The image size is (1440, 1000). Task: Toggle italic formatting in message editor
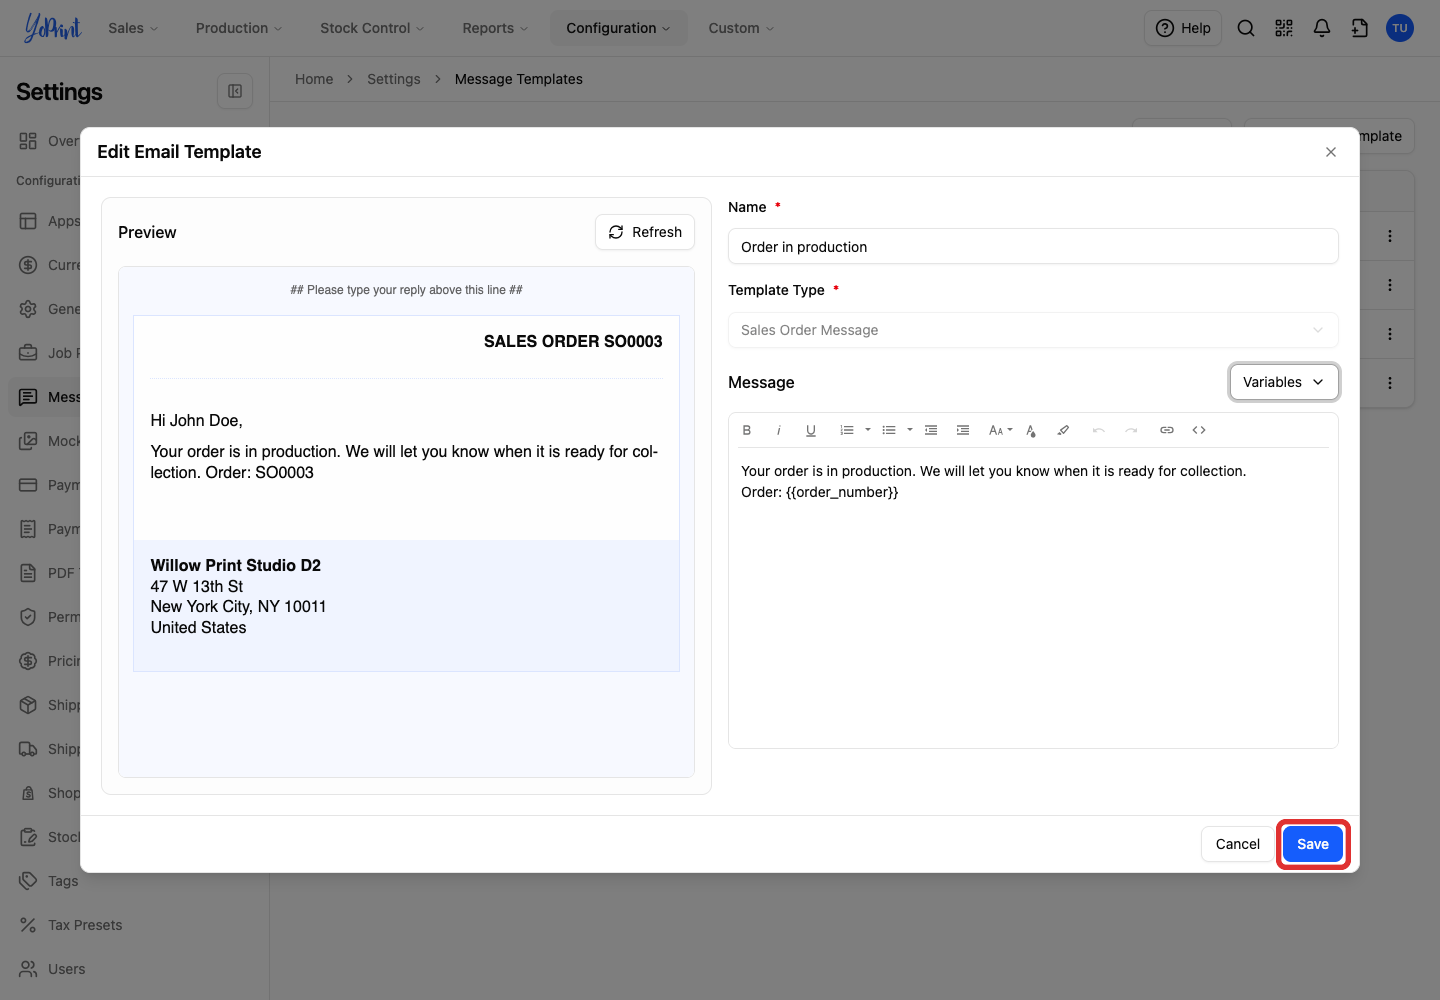pos(779,430)
